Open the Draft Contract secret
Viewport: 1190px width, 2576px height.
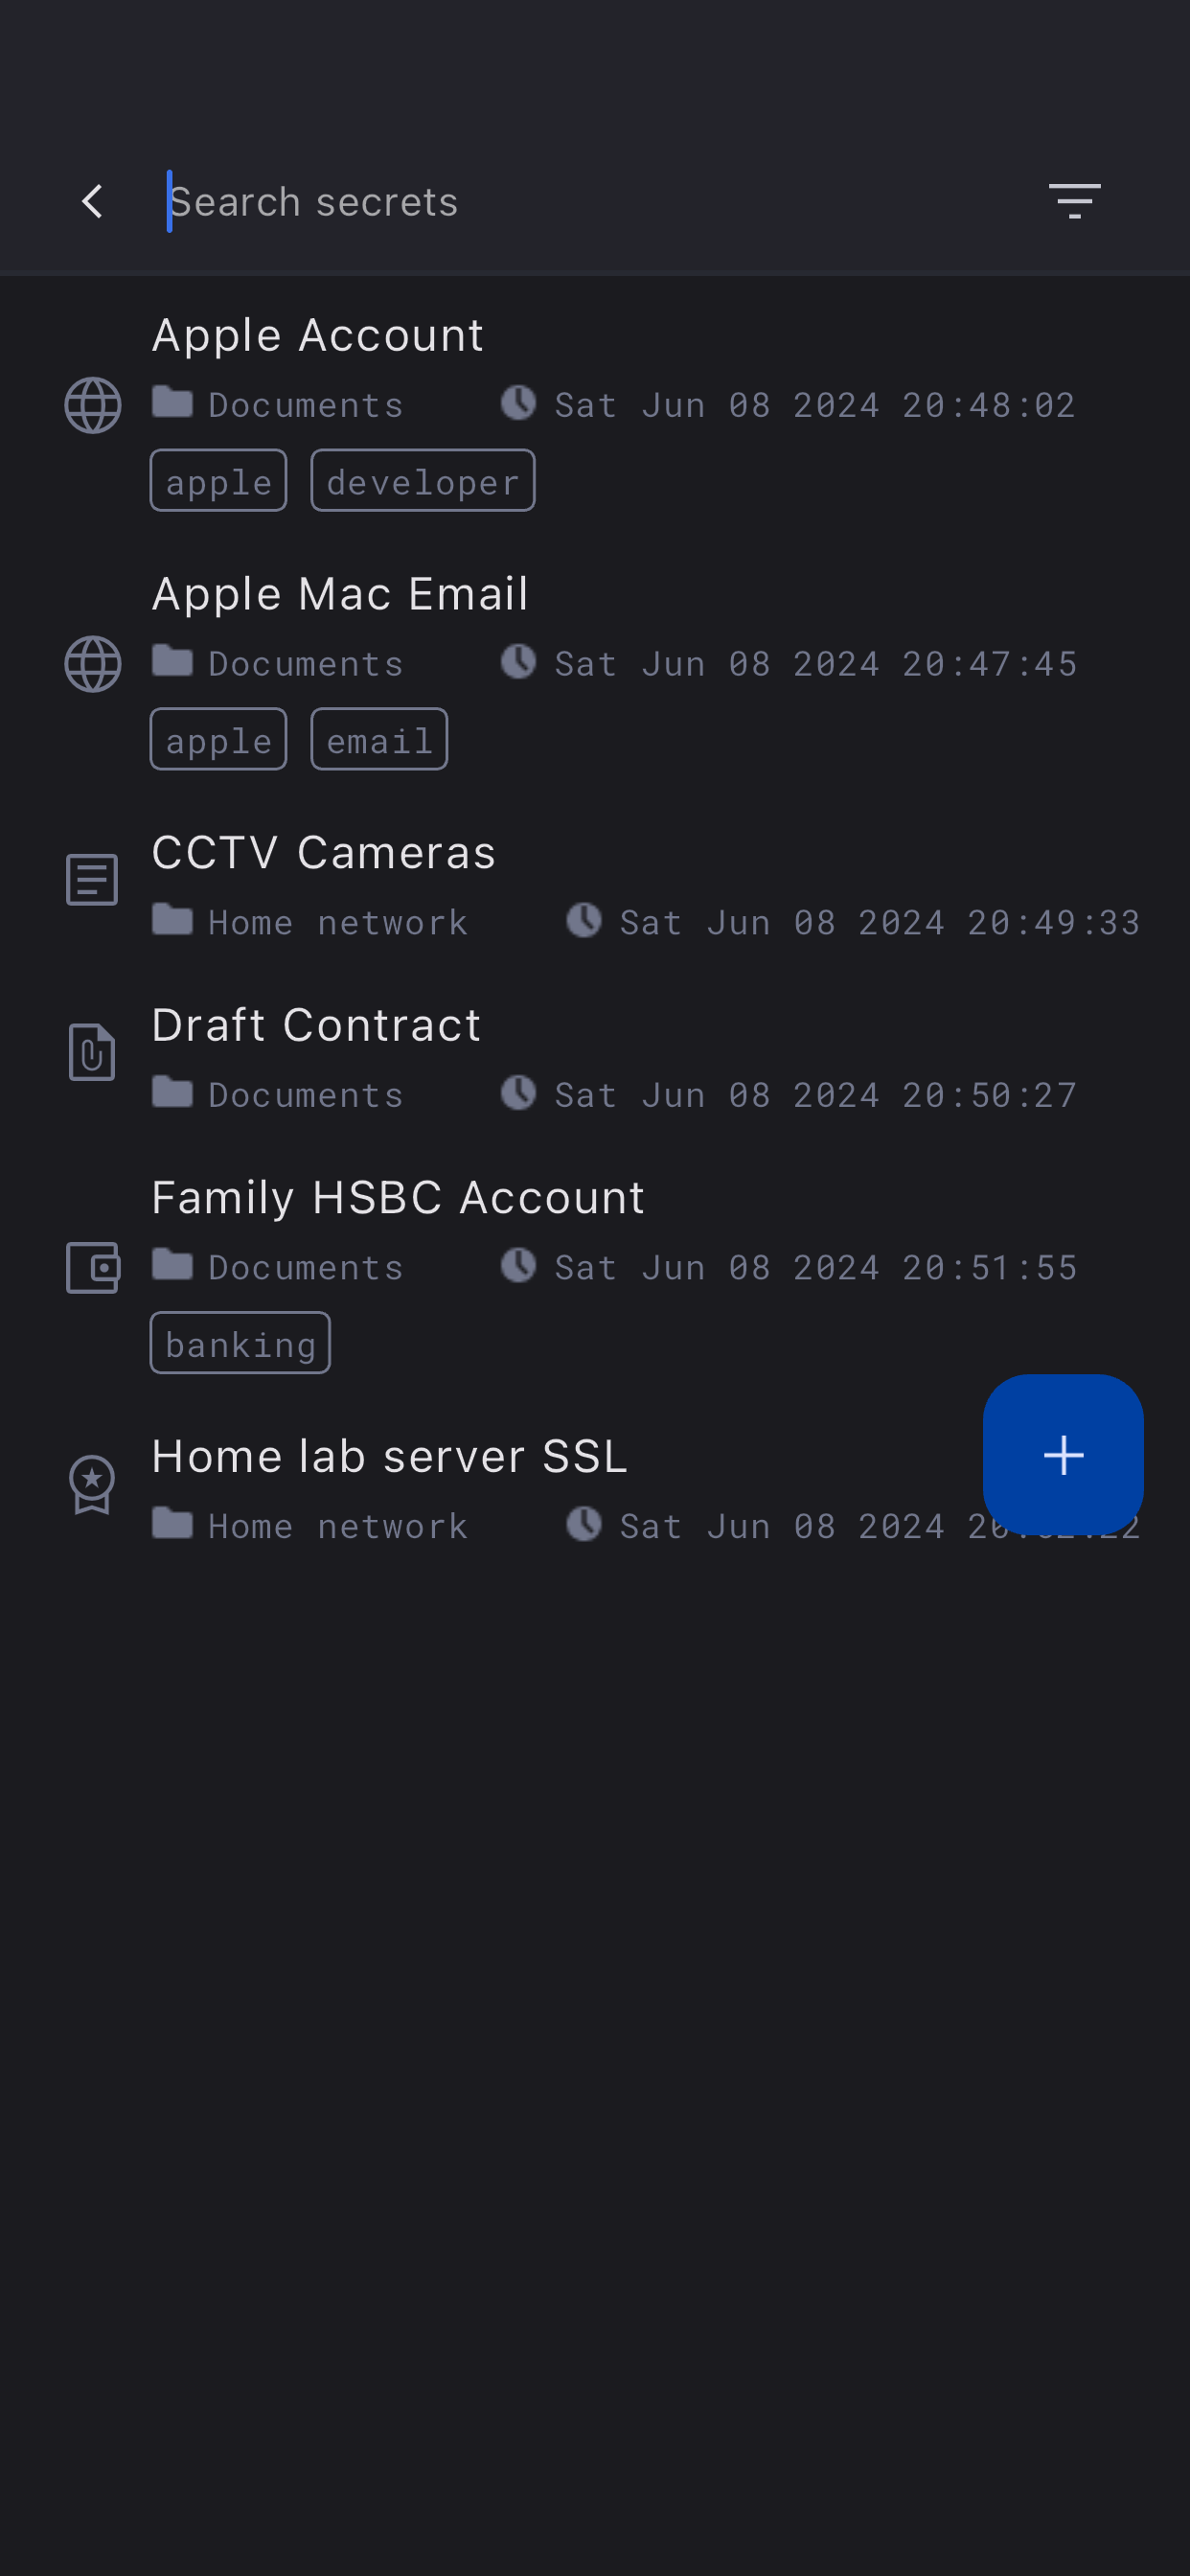tap(316, 1026)
